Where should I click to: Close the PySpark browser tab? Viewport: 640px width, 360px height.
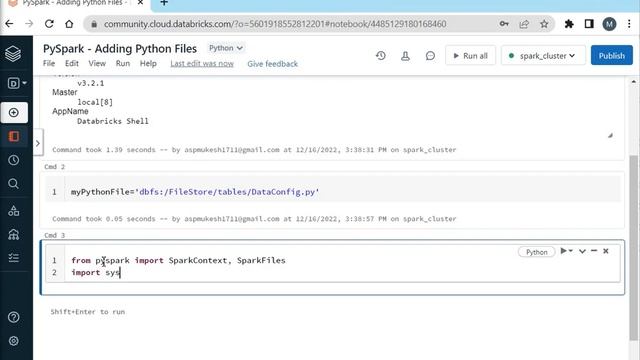[x=140, y=2]
